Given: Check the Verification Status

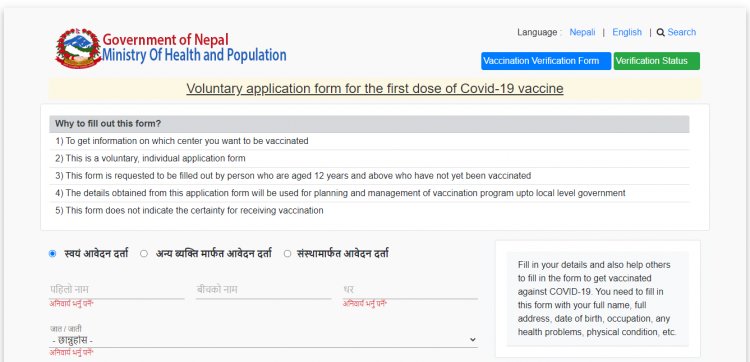Looking at the screenshot, I should (656, 61).
